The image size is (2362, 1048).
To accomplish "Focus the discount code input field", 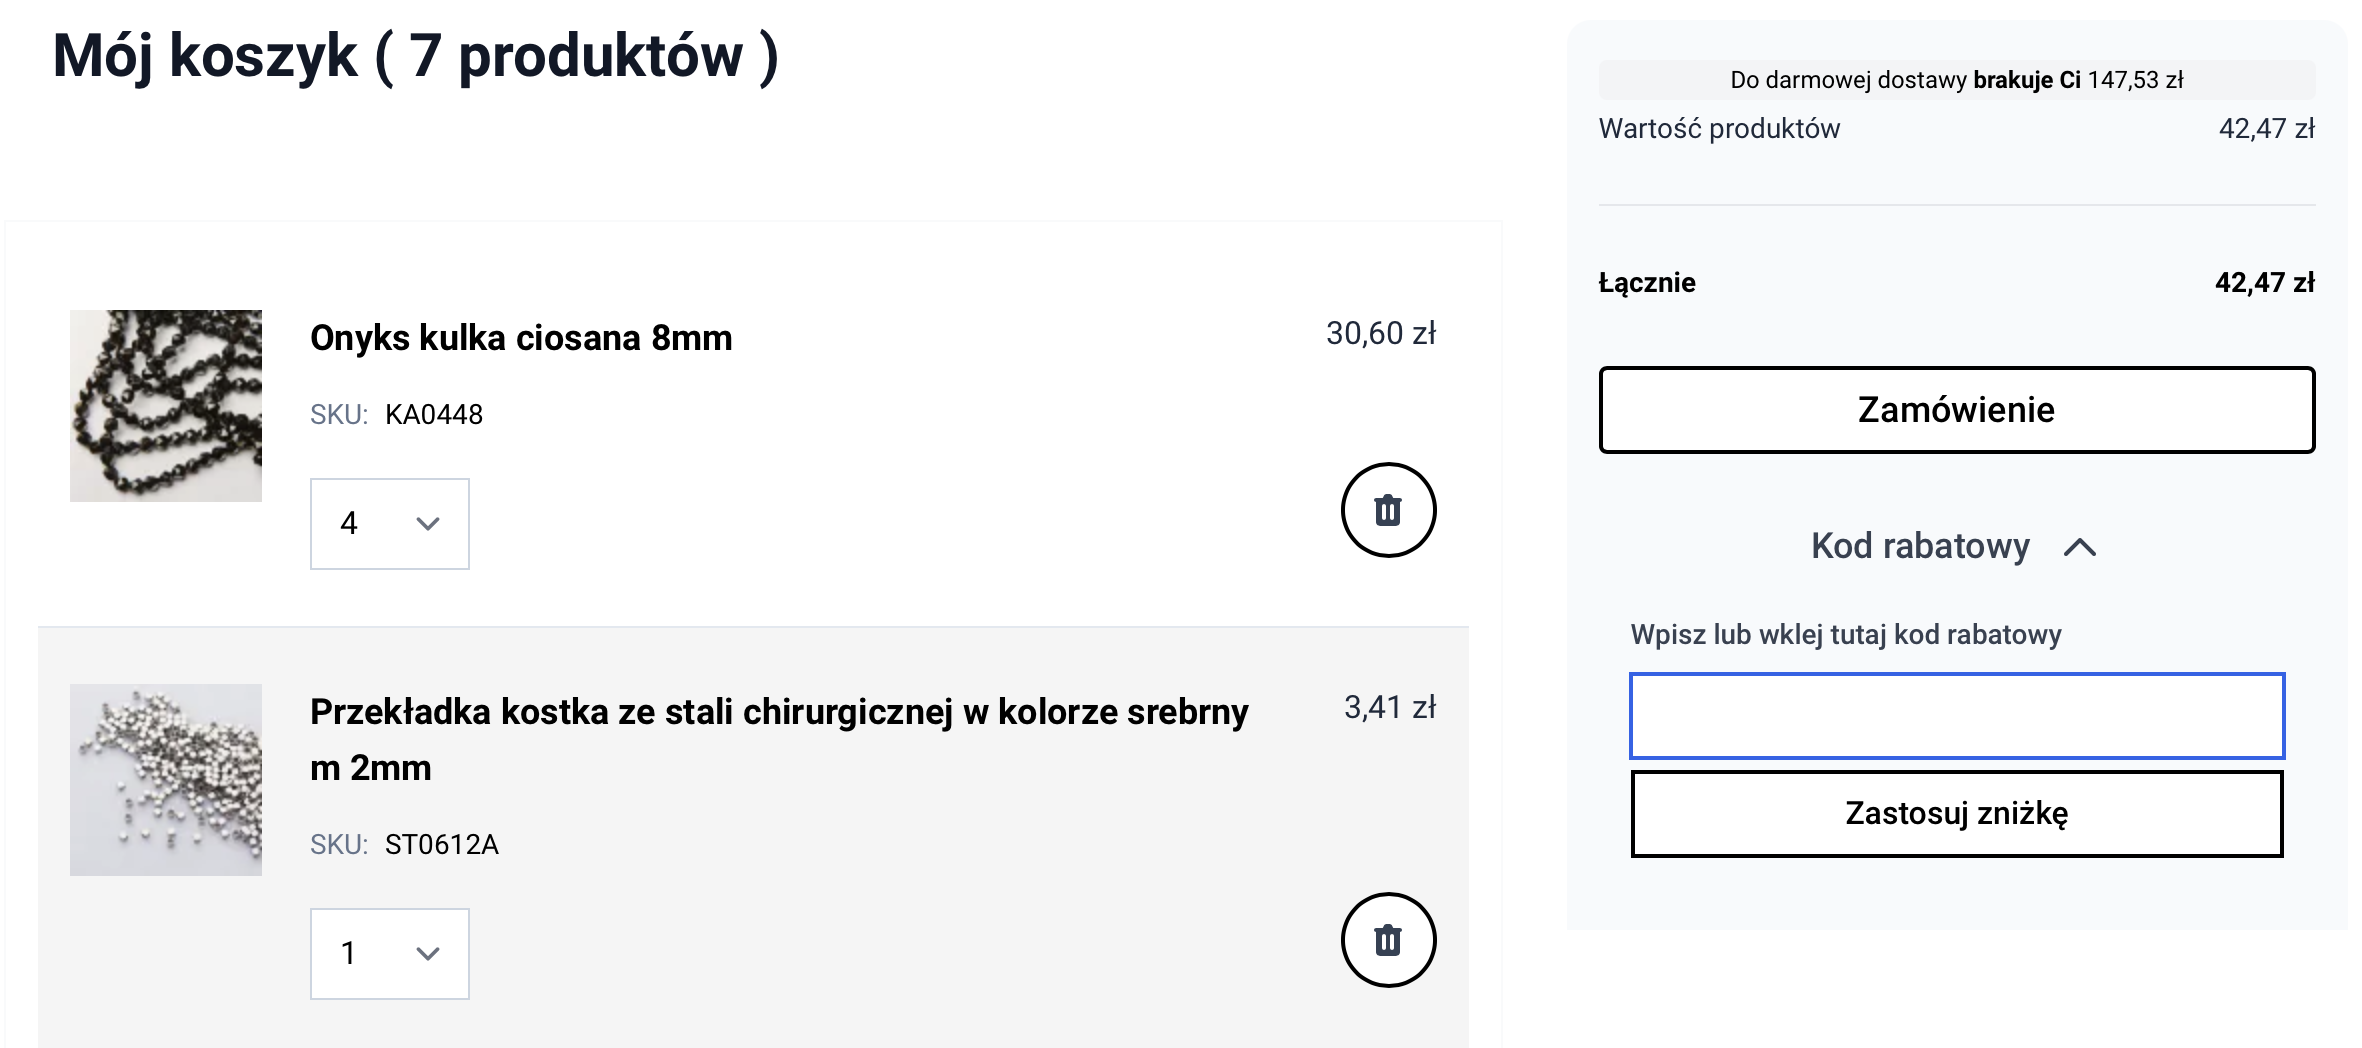I will click(1956, 716).
